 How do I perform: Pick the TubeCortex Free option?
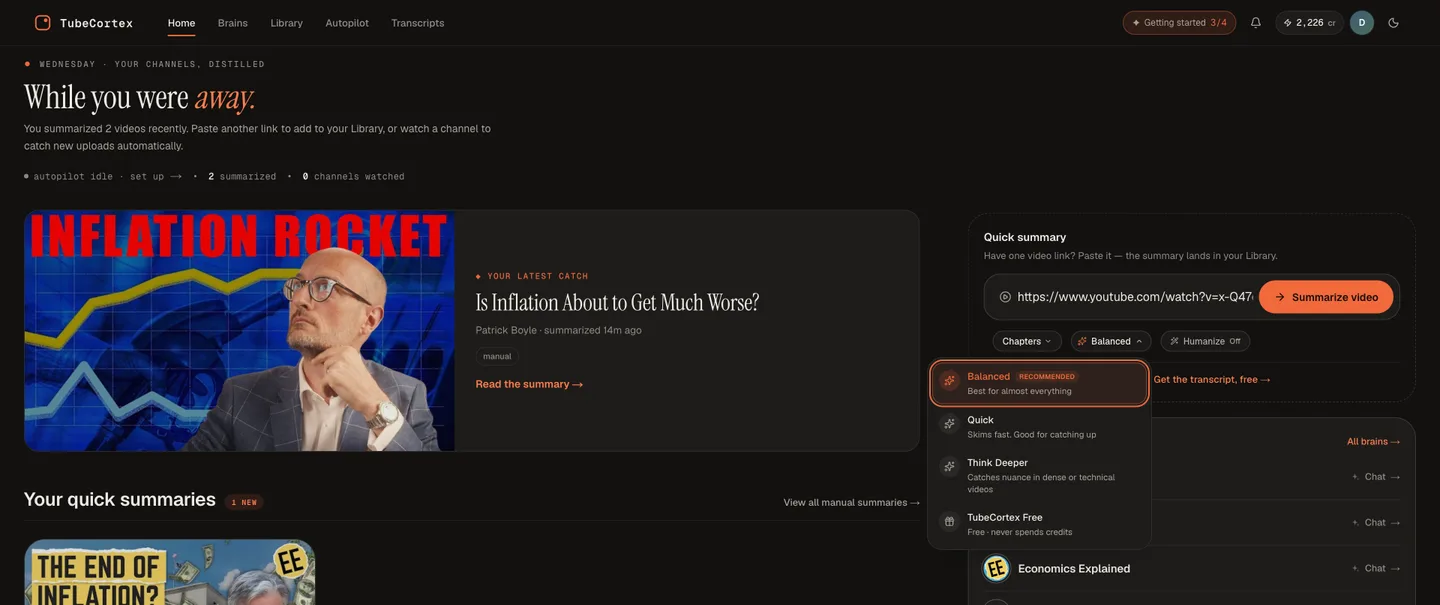pos(1039,524)
